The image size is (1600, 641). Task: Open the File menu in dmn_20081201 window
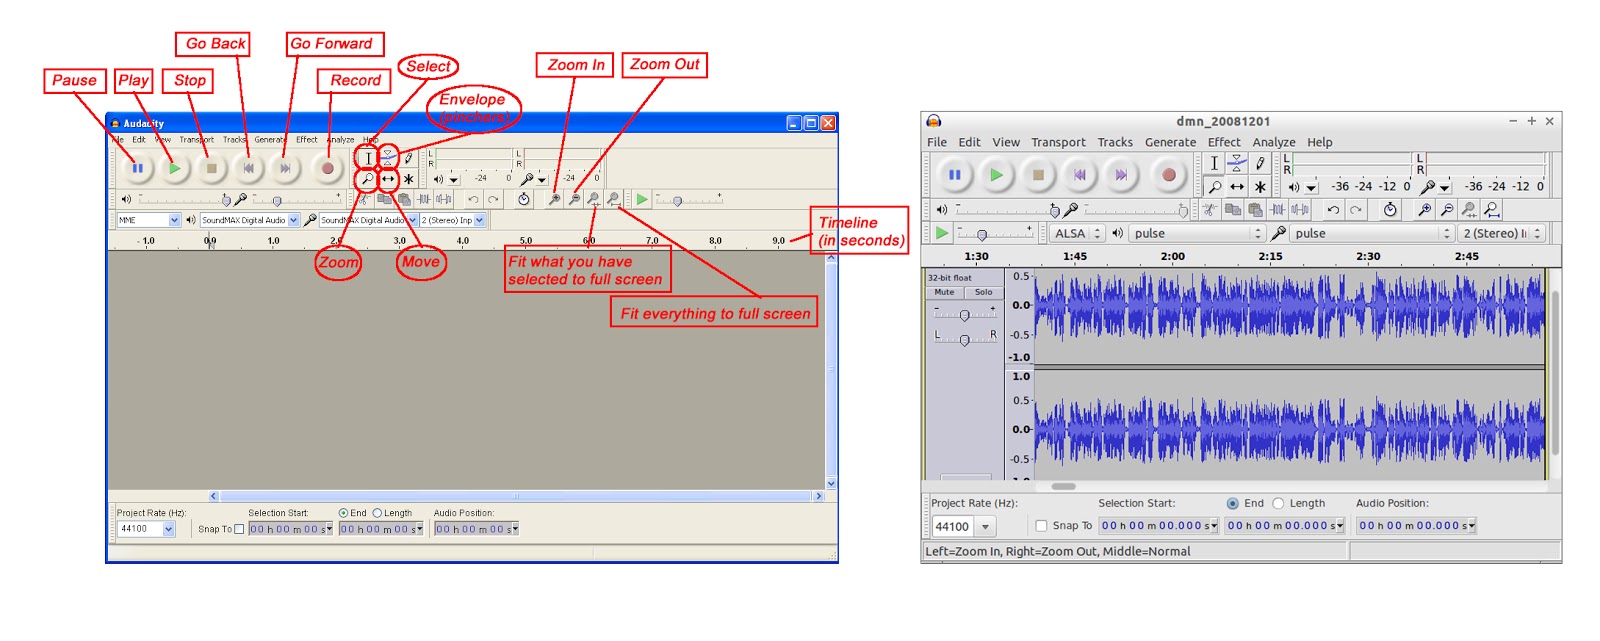[x=937, y=142]
